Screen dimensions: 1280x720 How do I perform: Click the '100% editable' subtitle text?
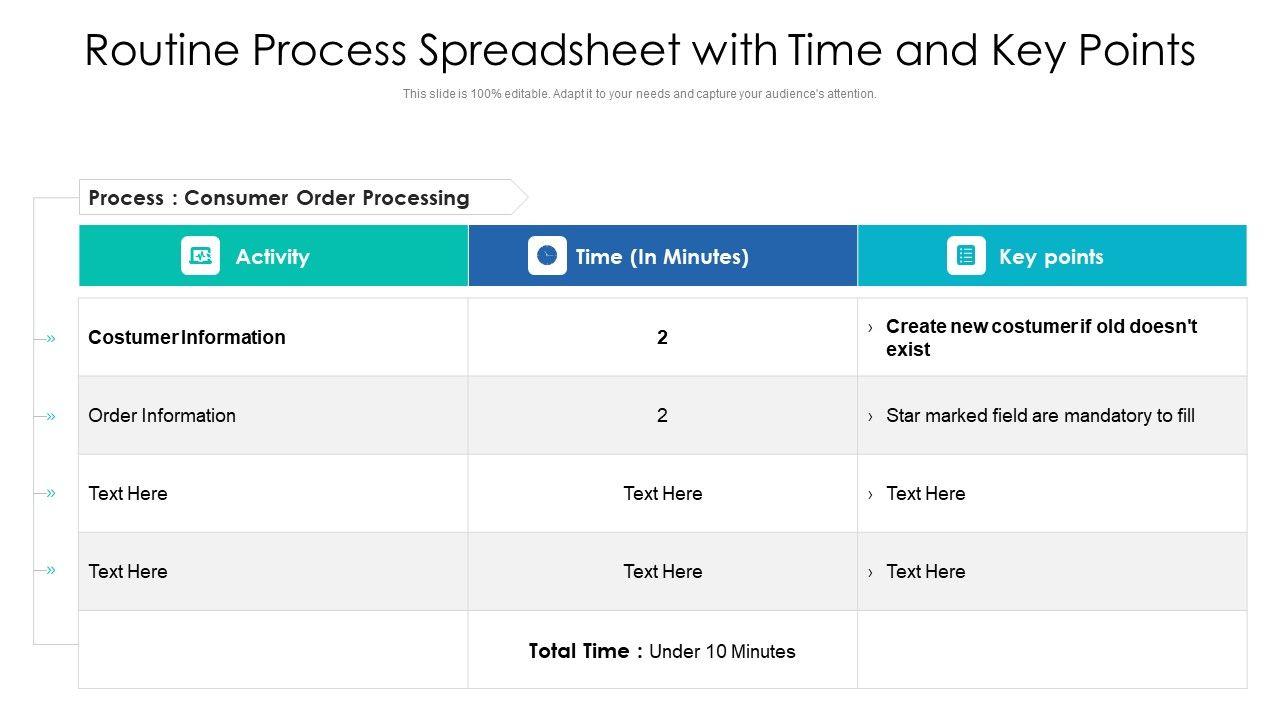(x=640, y=94)
